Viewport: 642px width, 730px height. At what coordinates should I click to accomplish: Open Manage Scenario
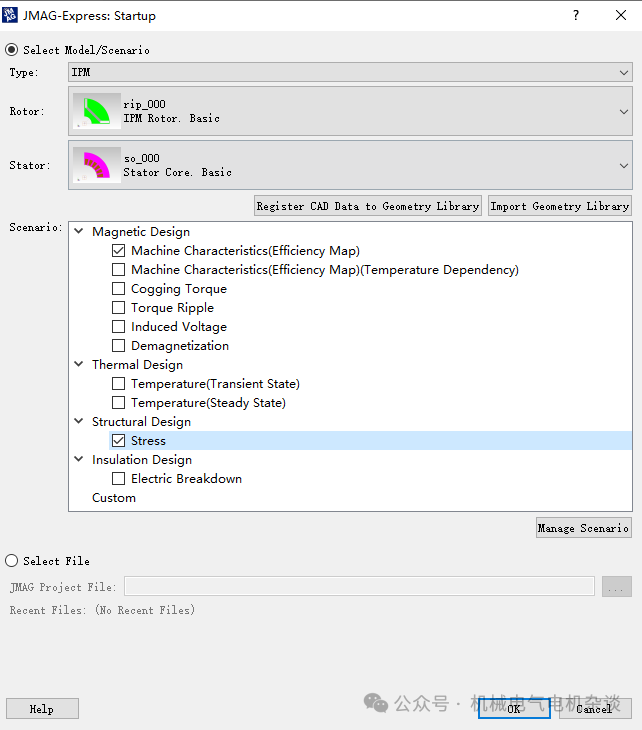pyautogui.click(x=584, y=528)
